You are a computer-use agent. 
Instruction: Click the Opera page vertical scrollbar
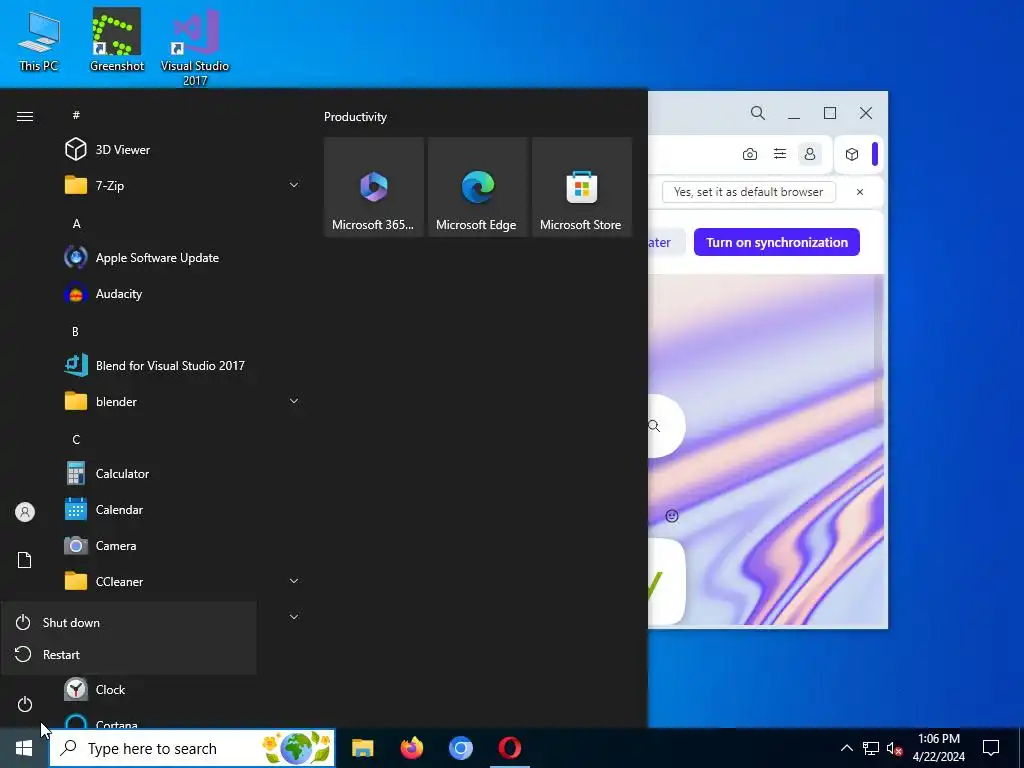coord(879,349)
